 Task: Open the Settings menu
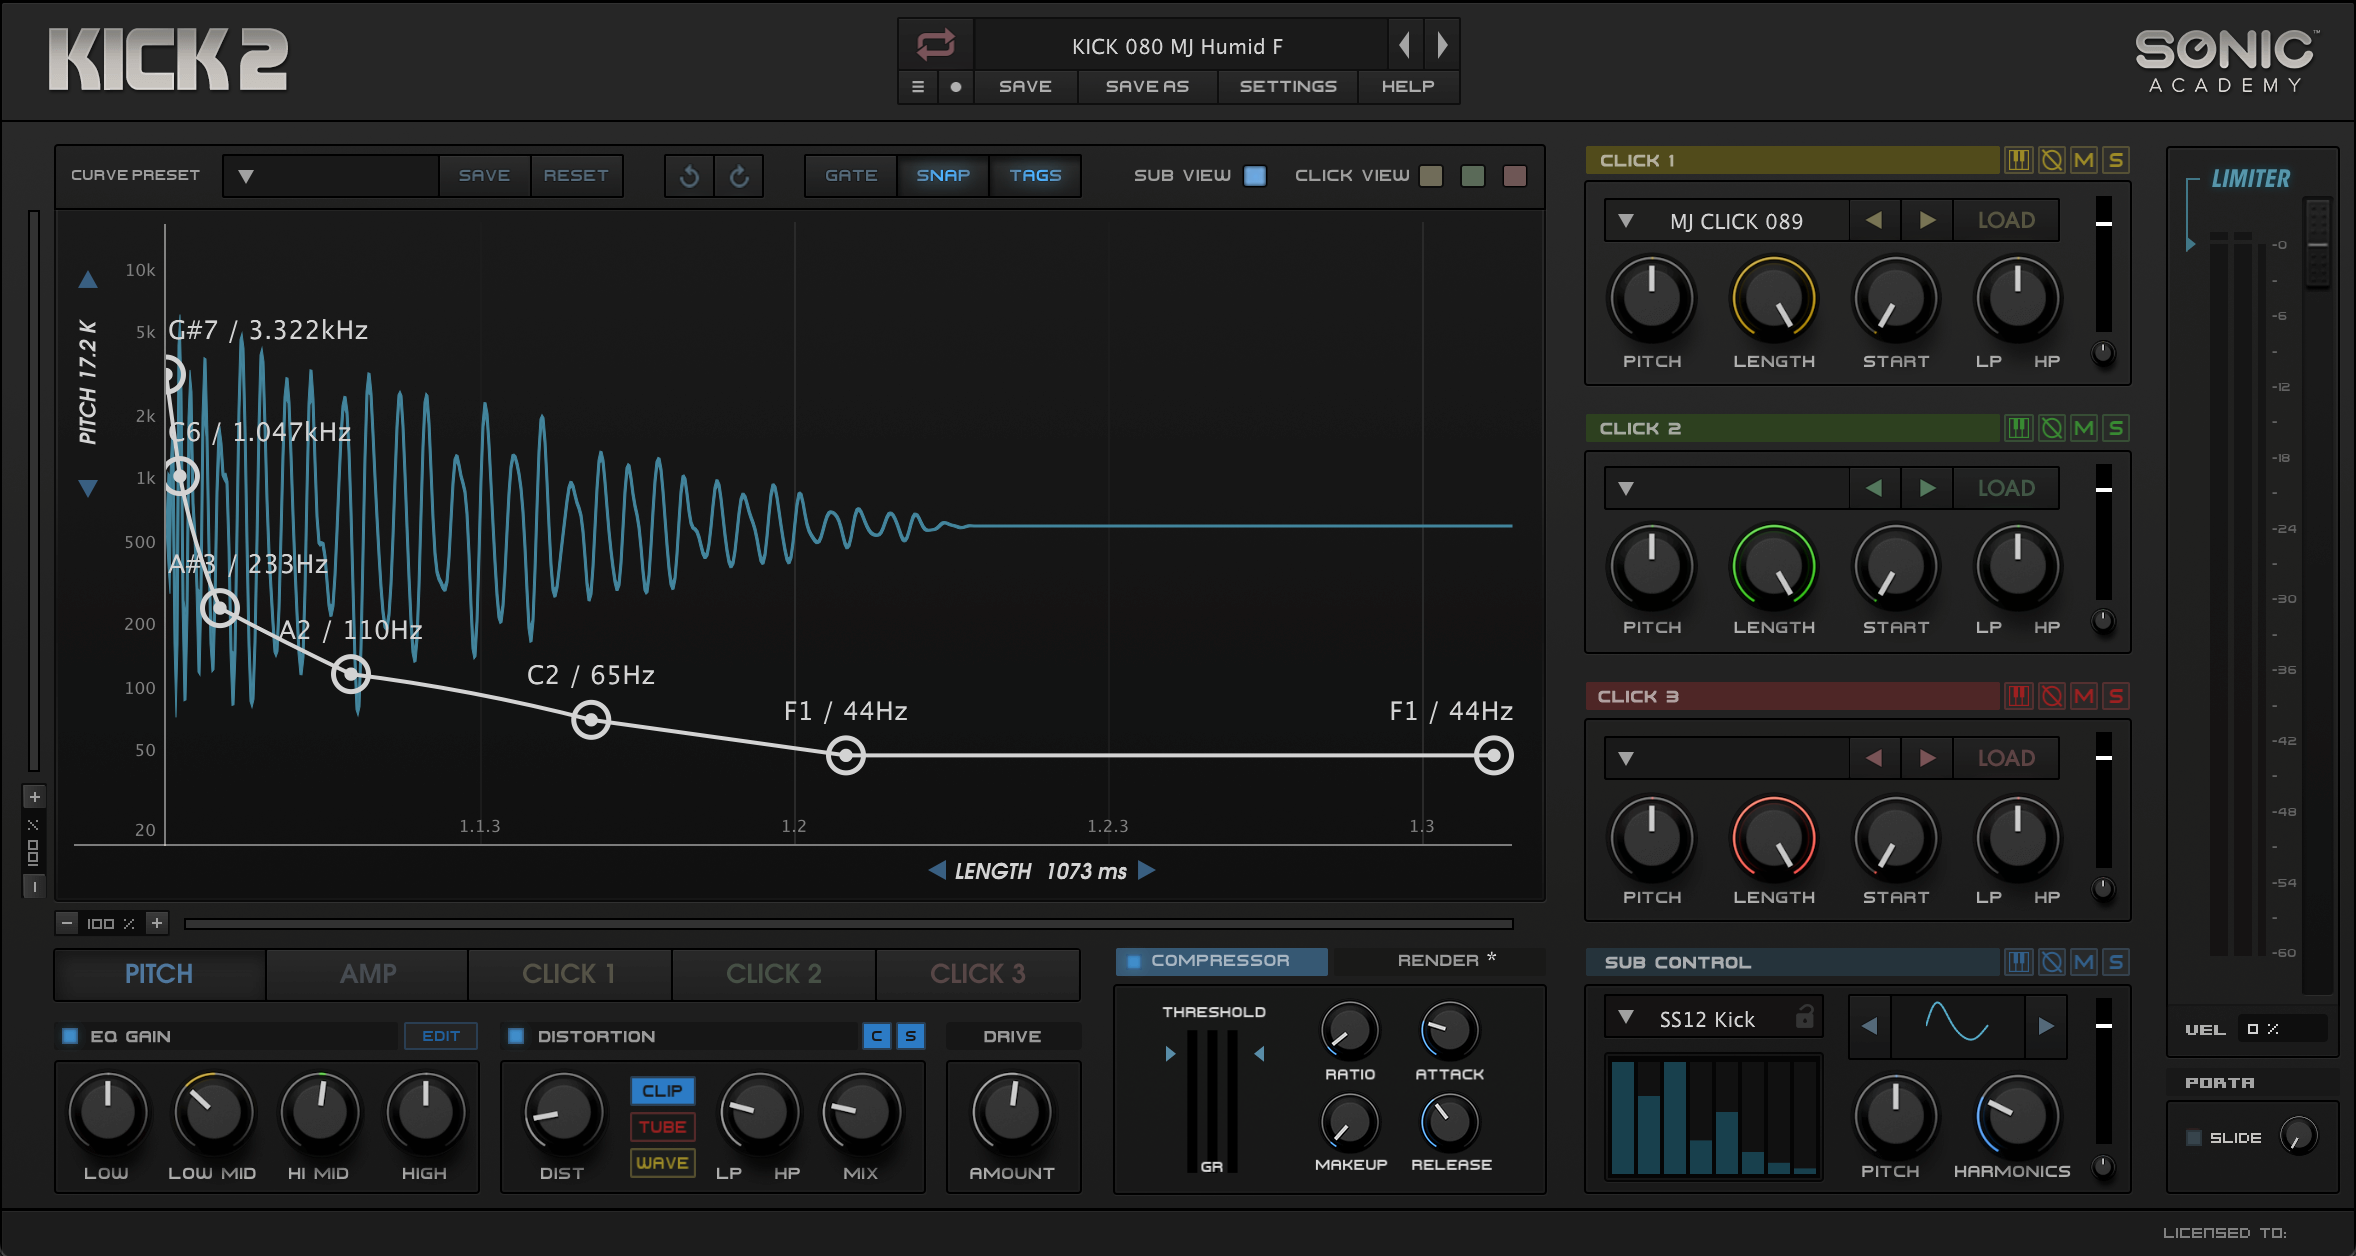tap(1288, 86)
